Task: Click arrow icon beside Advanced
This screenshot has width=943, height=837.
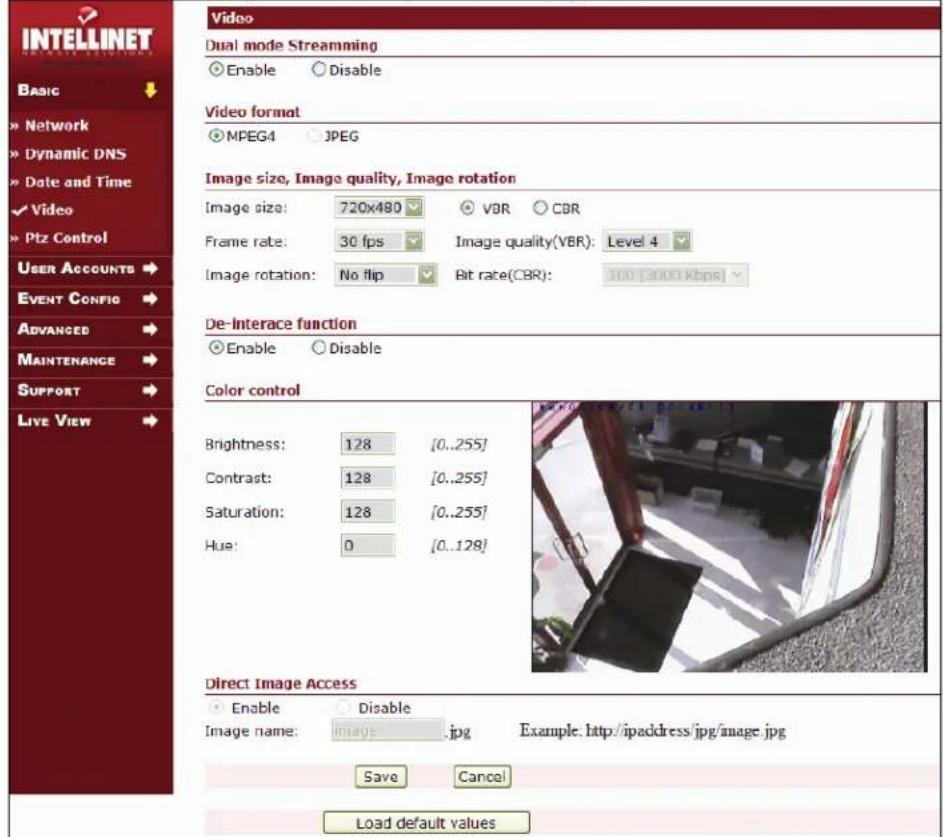Action: point(150,329)
